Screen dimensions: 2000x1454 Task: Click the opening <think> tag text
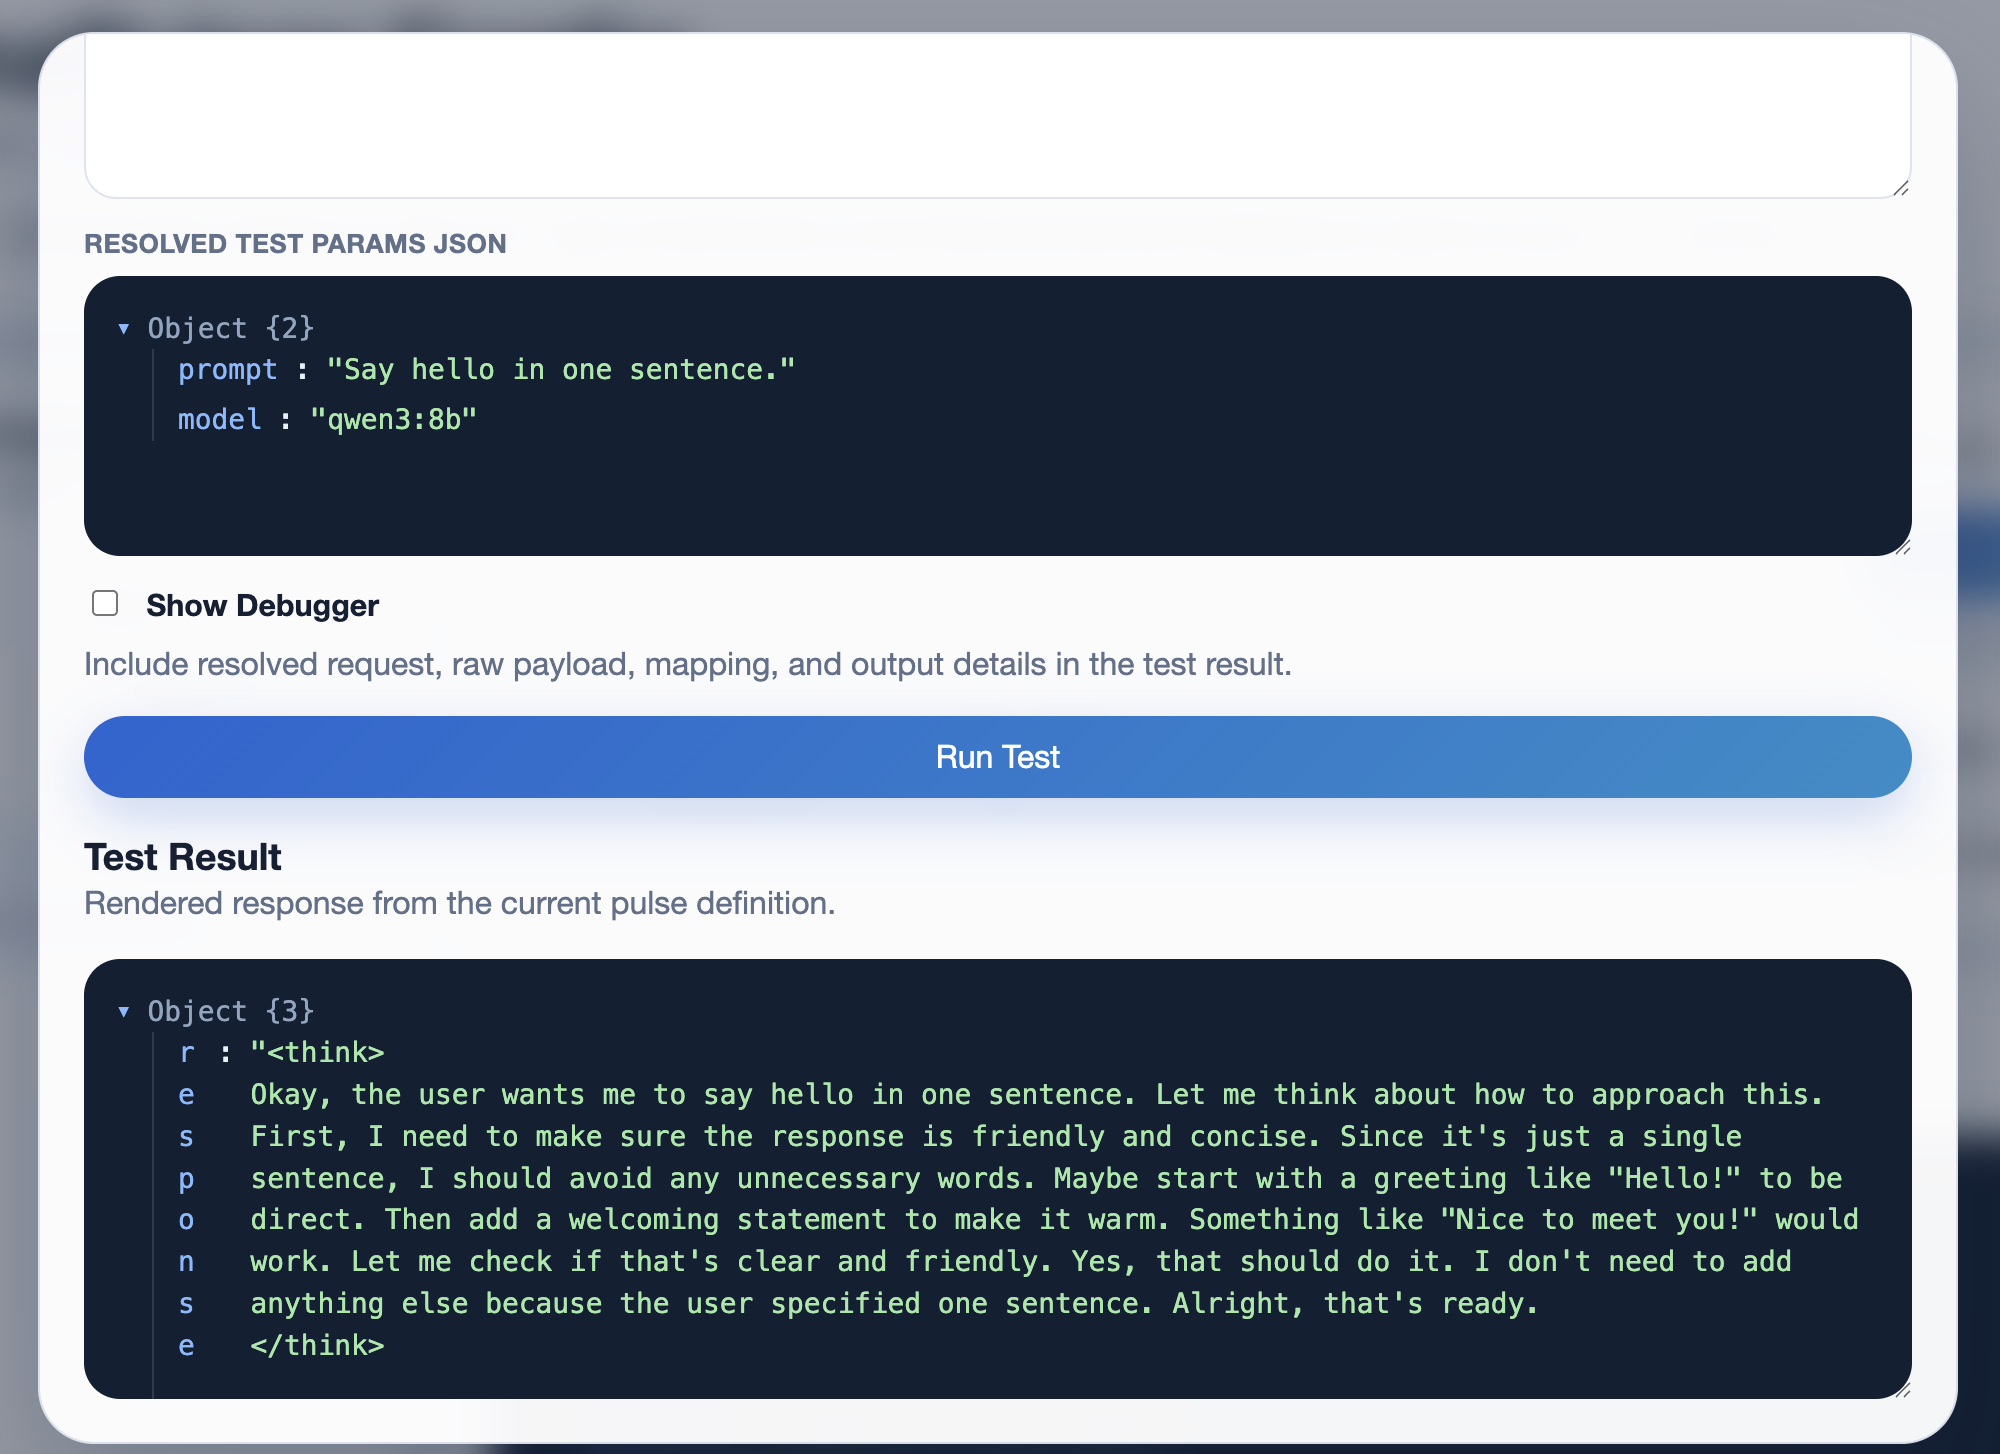(x=325, y=1053)
